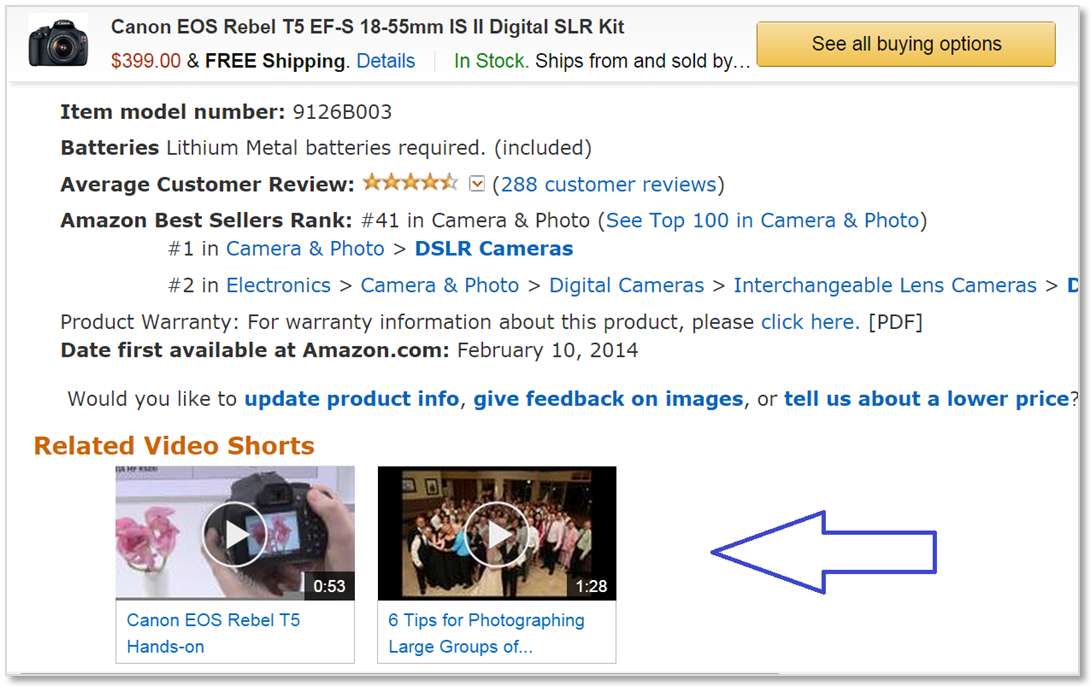Open shipping Details link
1091x686 pixels.
click(385, 61)
